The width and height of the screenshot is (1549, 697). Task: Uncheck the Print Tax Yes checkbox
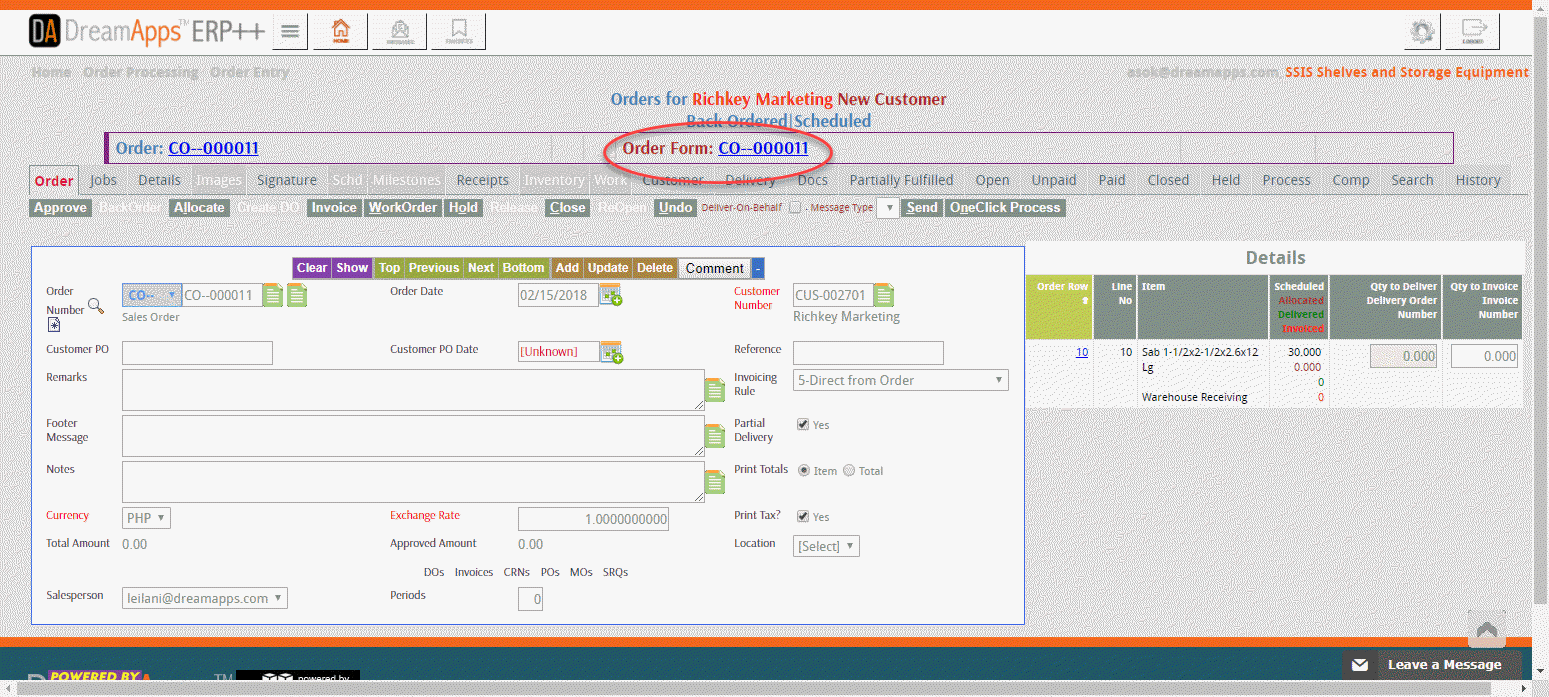tap(803, 517)
